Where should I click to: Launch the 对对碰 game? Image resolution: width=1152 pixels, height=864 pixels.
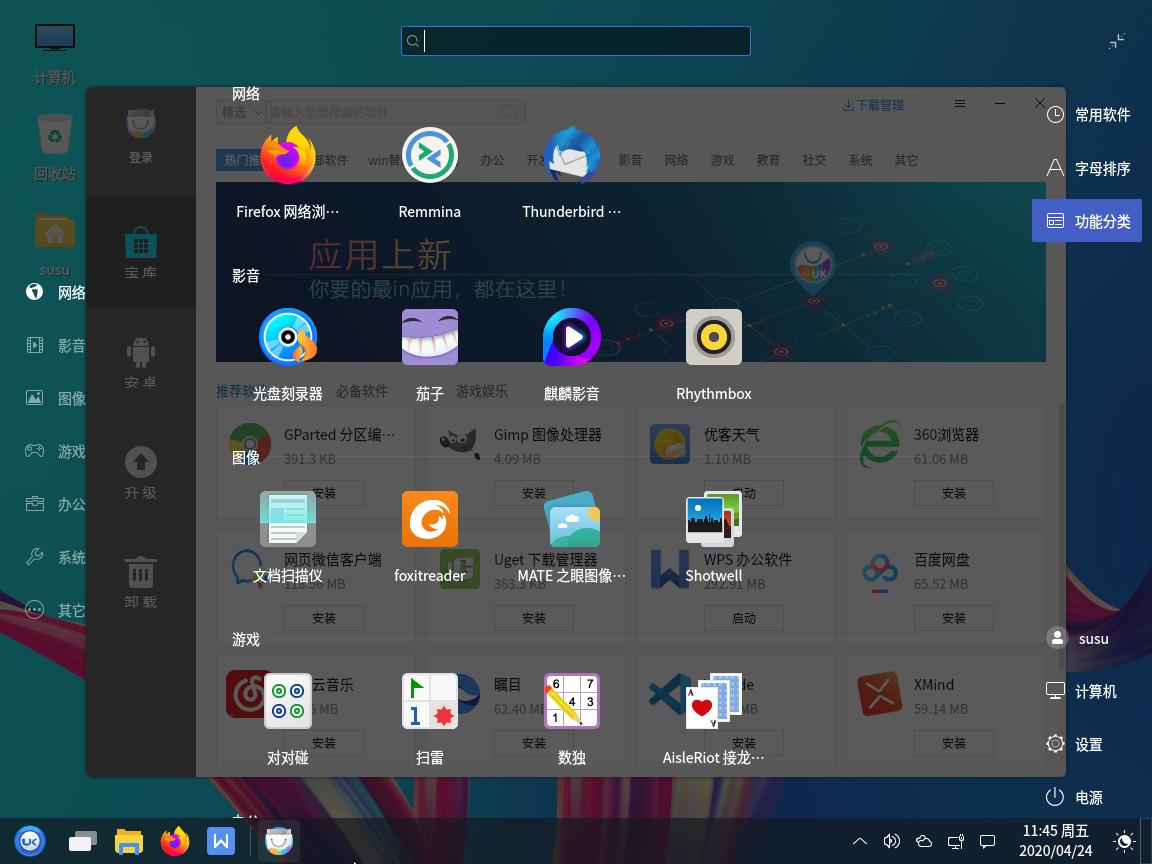coord(287,701)
